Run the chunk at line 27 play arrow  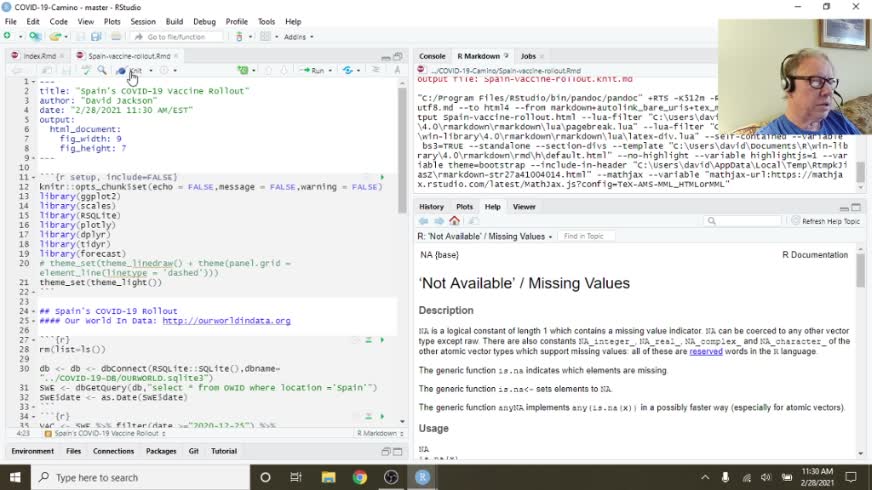[x=382, y=340]
